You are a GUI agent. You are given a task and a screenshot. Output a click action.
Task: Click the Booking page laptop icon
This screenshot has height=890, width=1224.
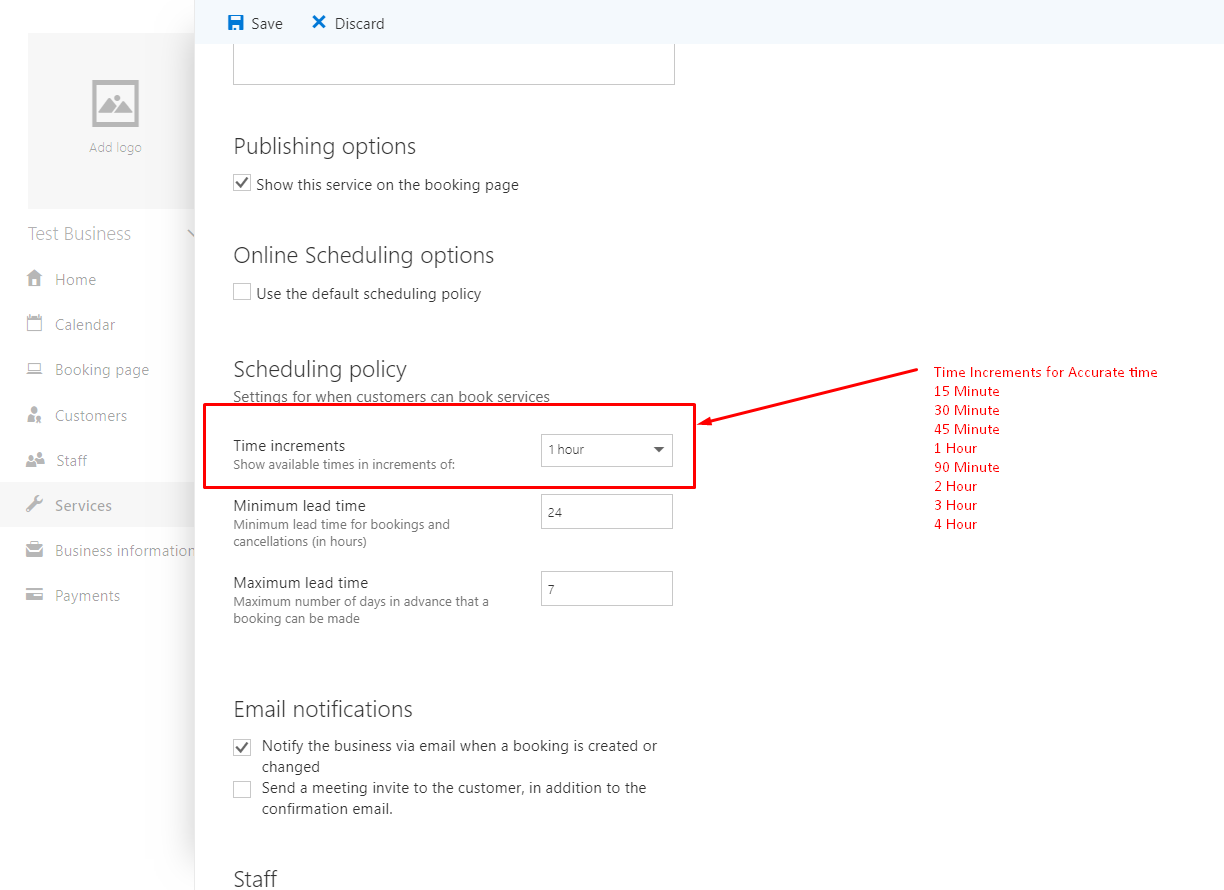tap(35, 369)
